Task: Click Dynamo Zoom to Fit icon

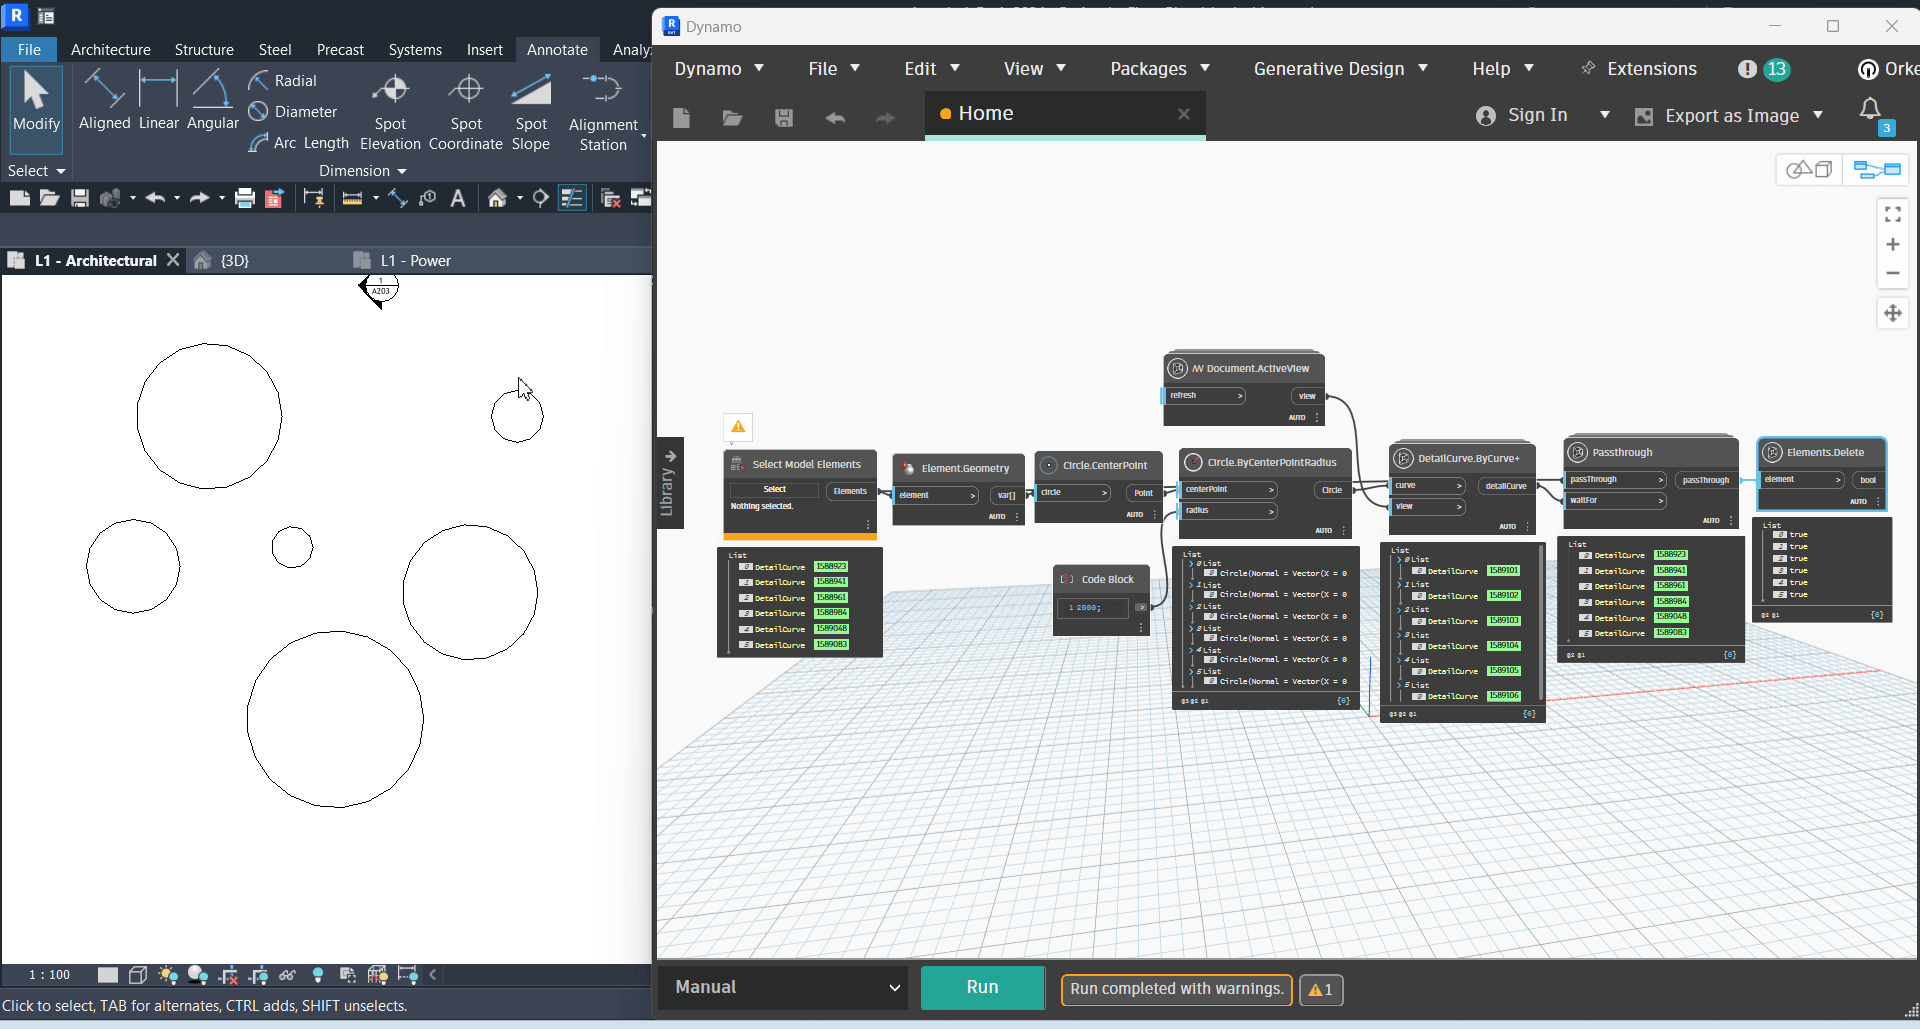Action: click(1893, 214)
